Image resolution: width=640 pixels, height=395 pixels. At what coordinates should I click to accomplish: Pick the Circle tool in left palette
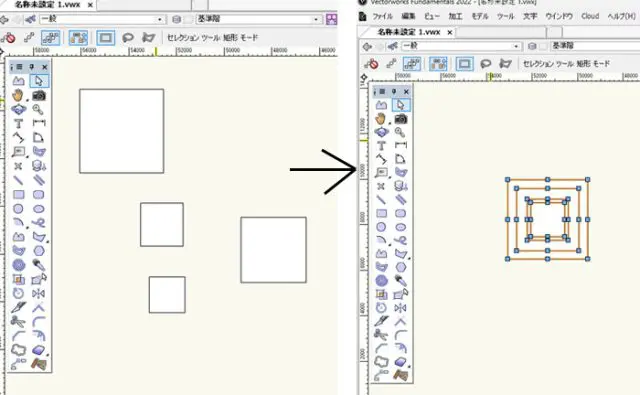[18, 209]
